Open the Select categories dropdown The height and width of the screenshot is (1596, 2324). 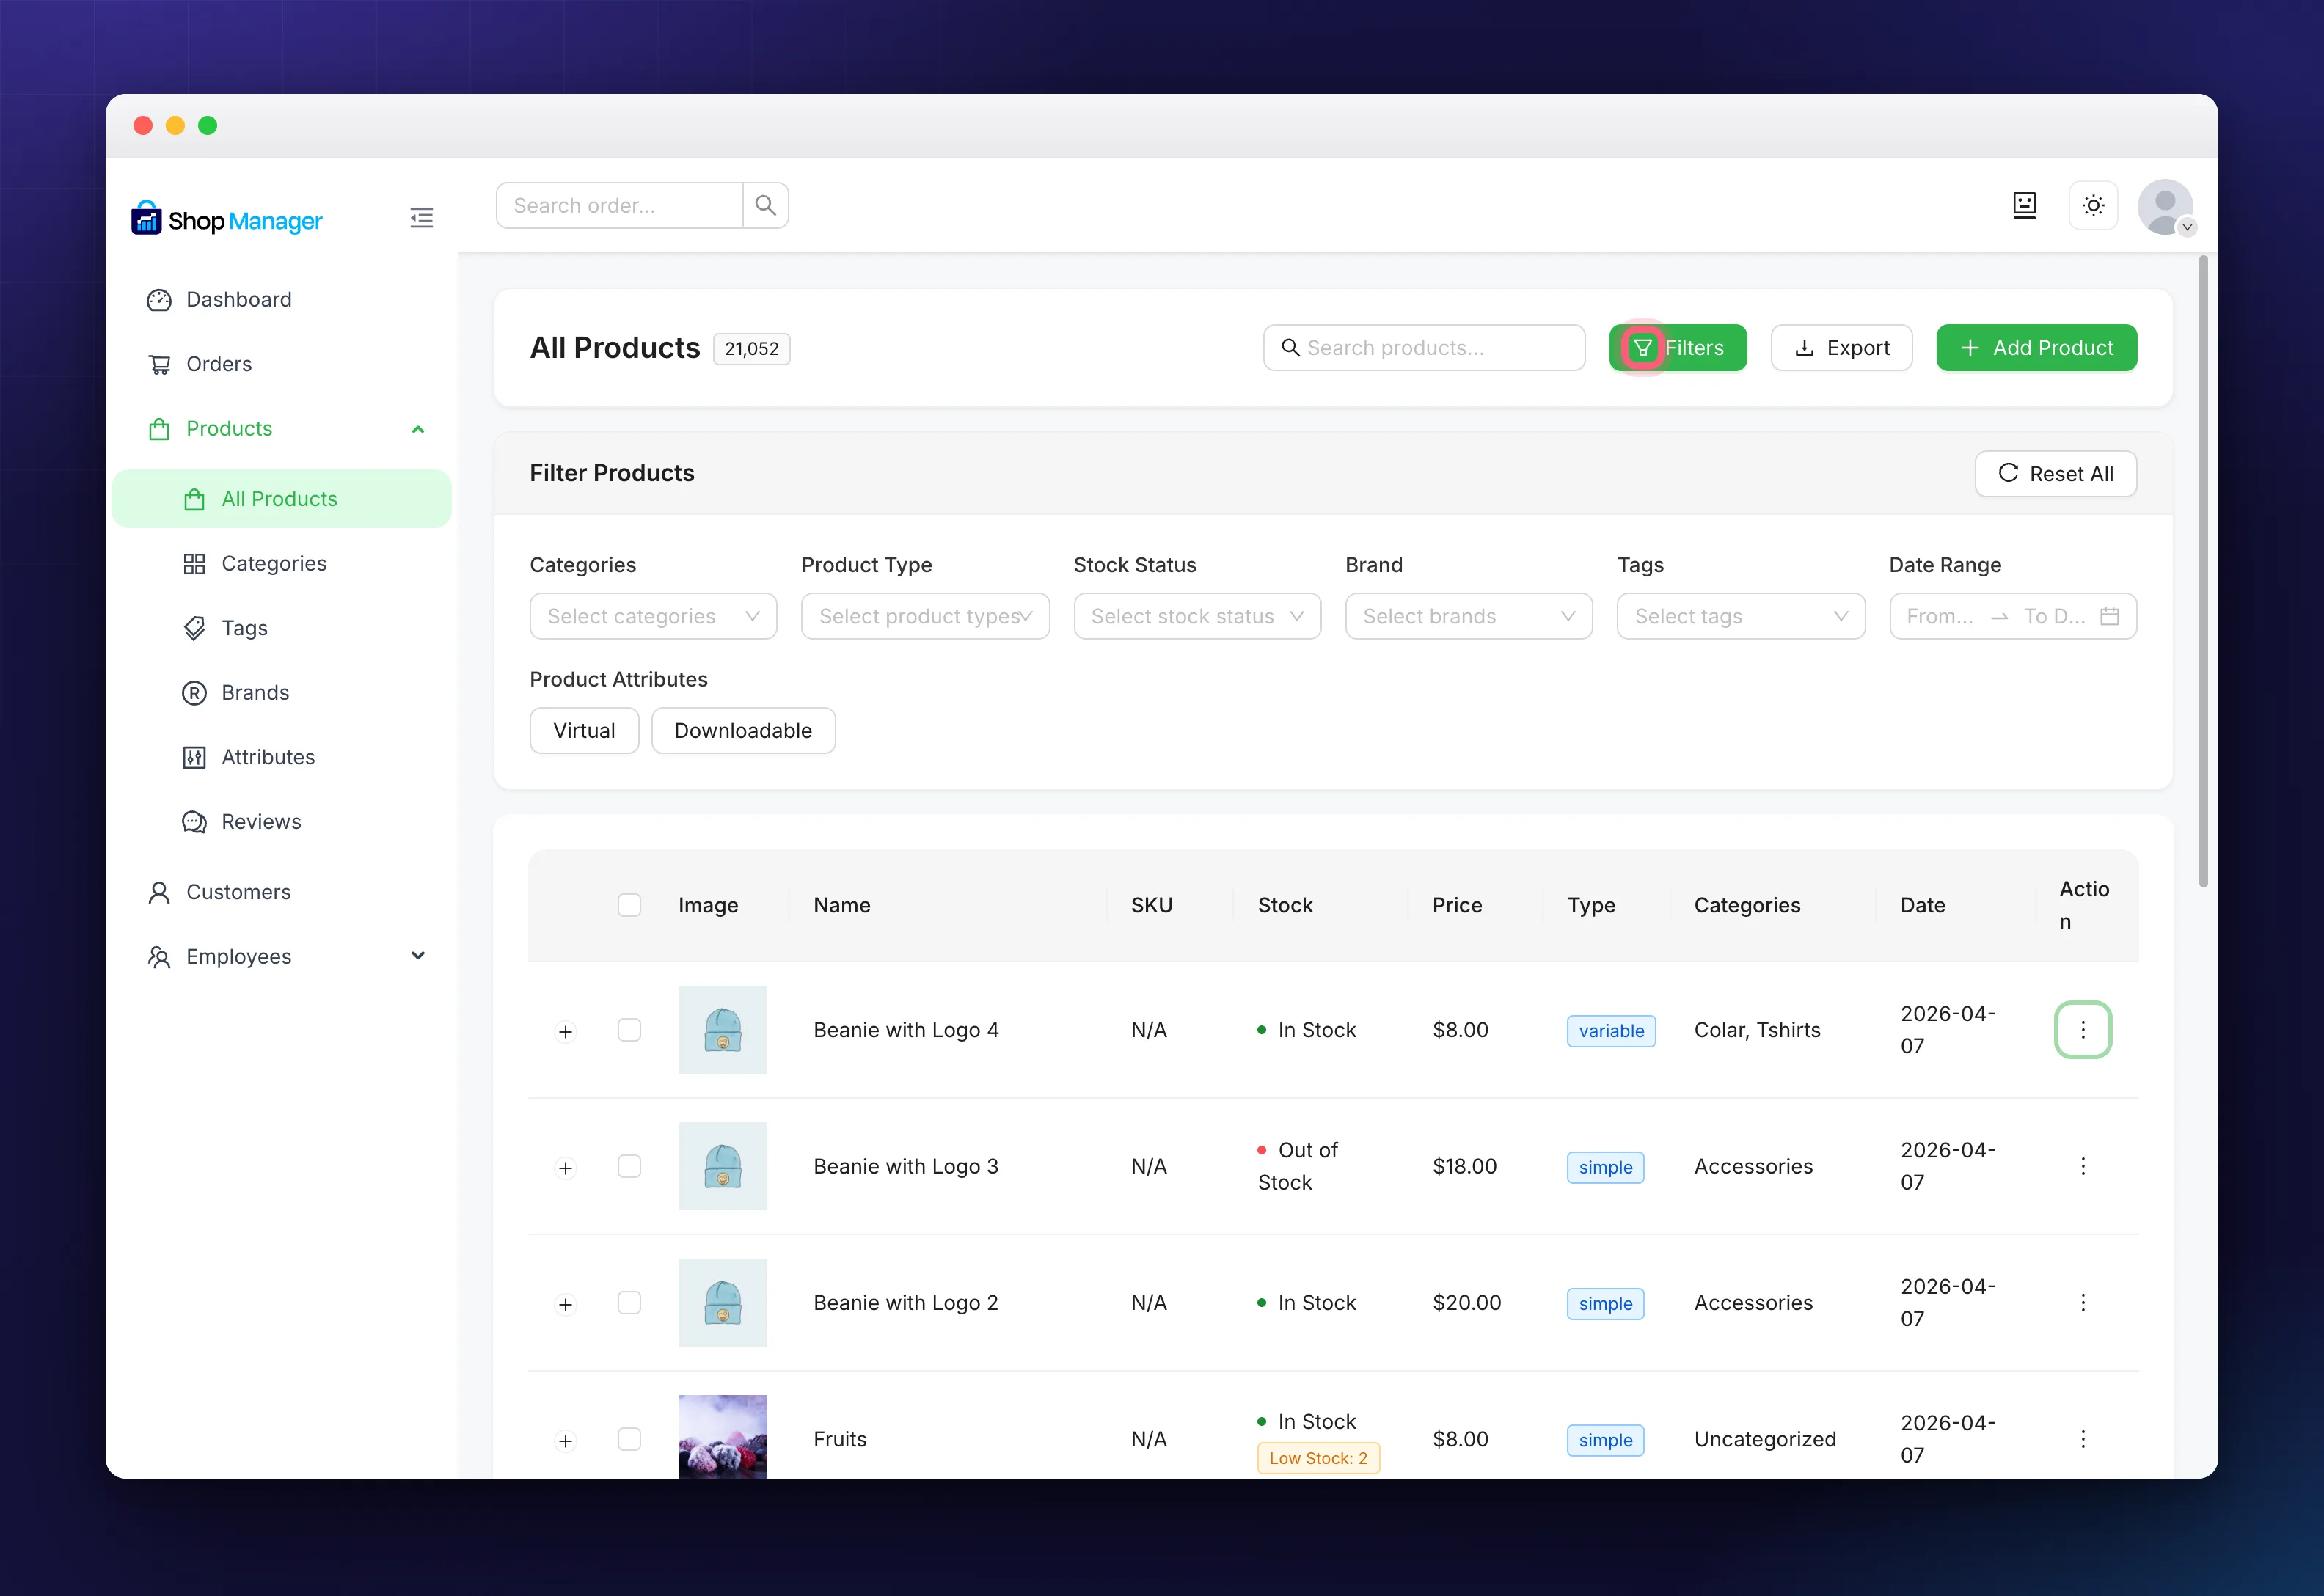click(x=653, y=616)
